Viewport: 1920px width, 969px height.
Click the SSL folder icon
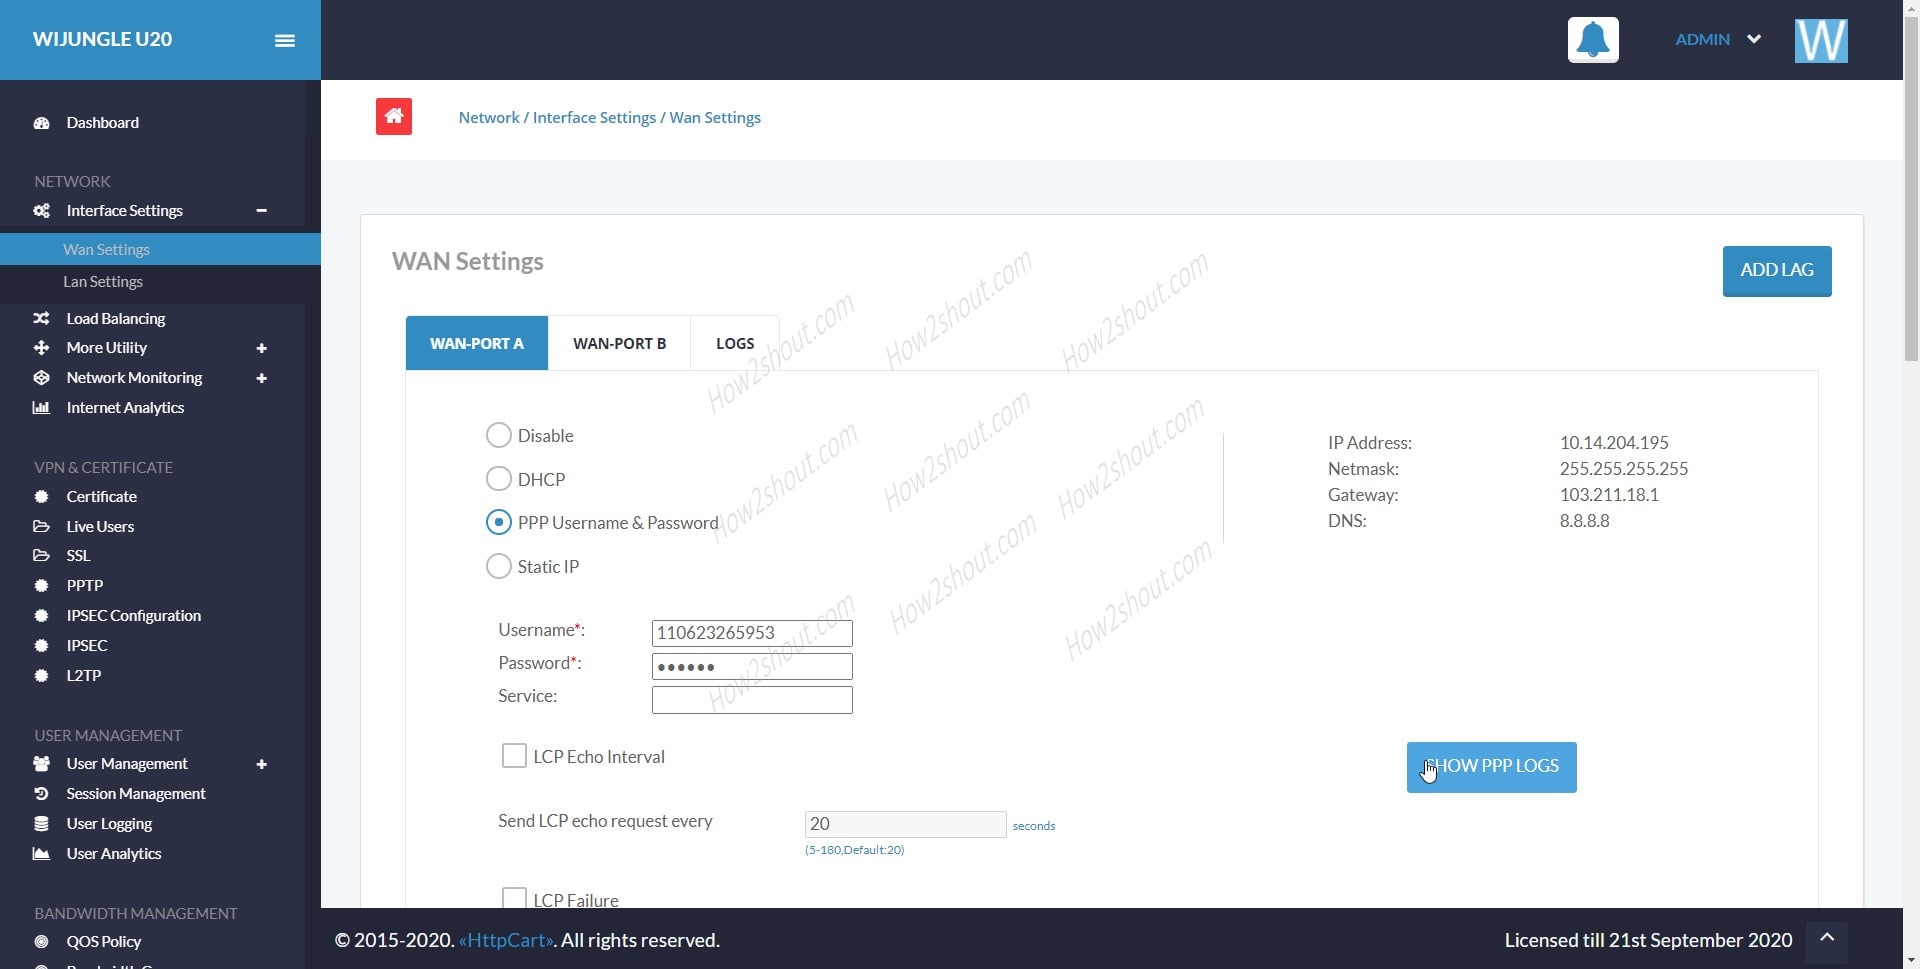click(41, 555)
